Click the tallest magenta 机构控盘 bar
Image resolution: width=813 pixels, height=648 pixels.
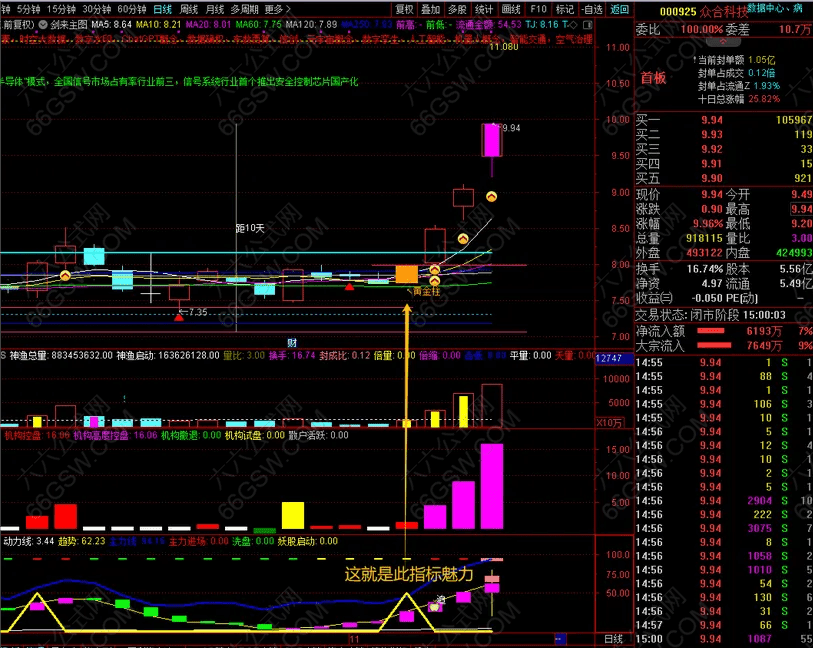click(492, 486)
